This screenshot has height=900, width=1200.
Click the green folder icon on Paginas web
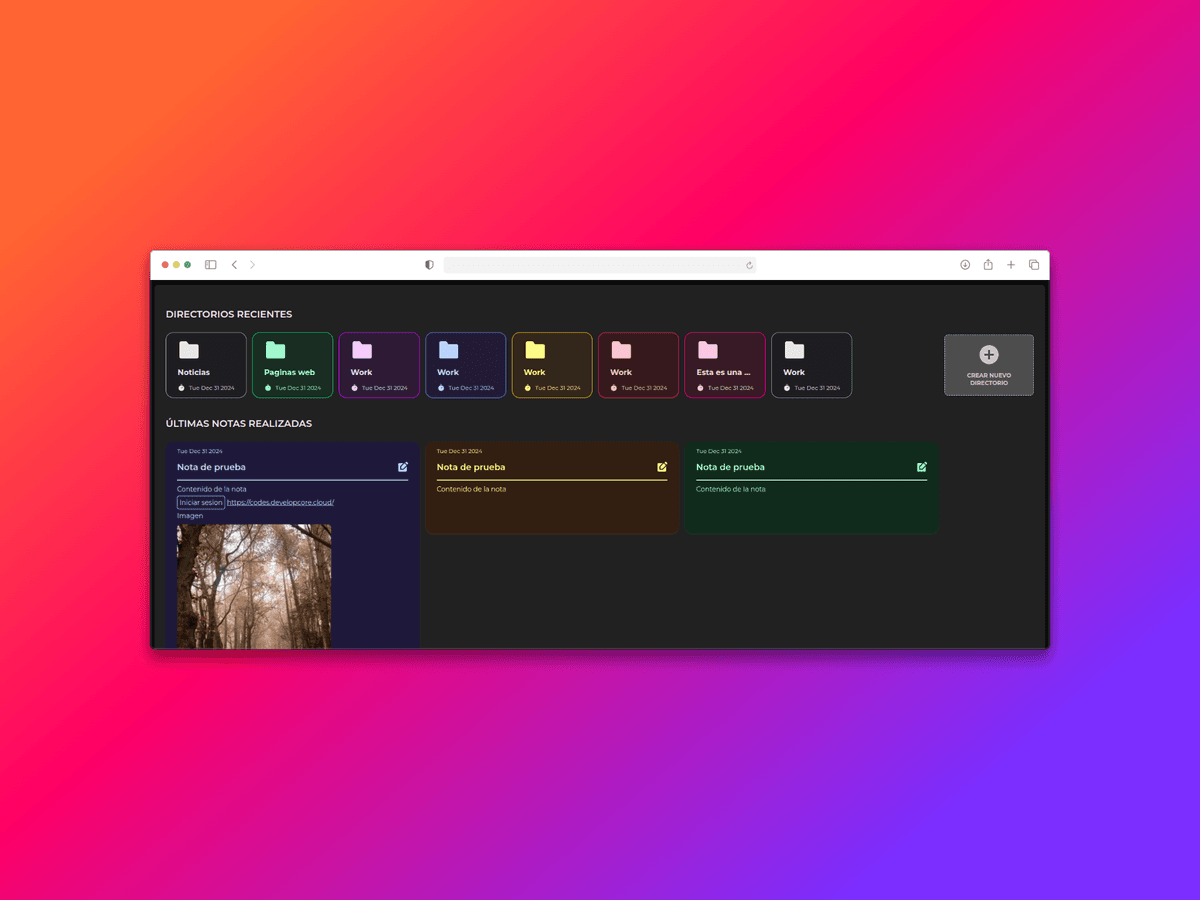(275, 350)
